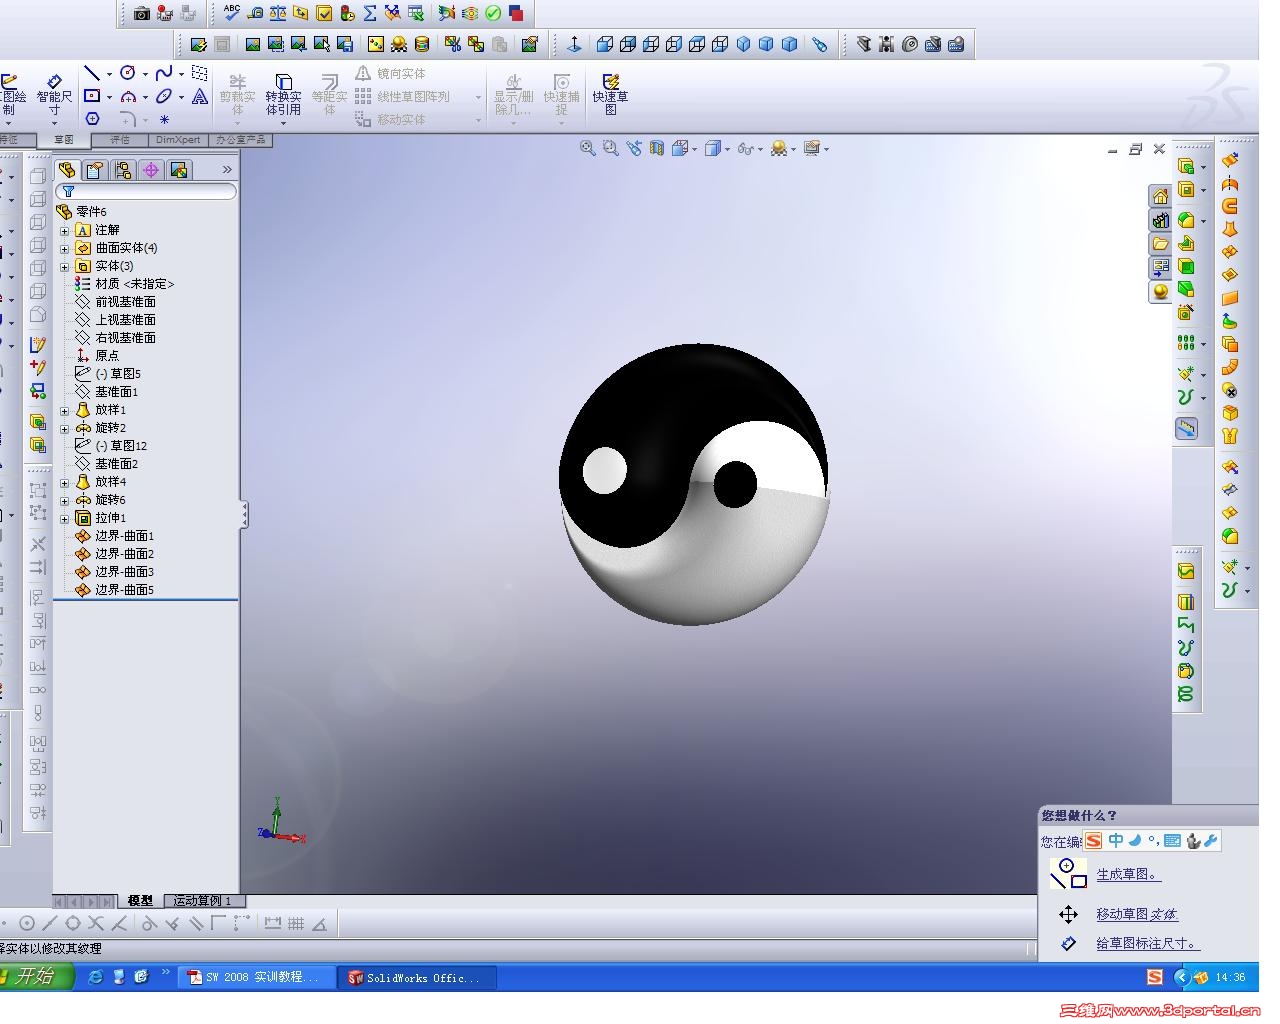Click the Previous View icon

click(633, 148)
